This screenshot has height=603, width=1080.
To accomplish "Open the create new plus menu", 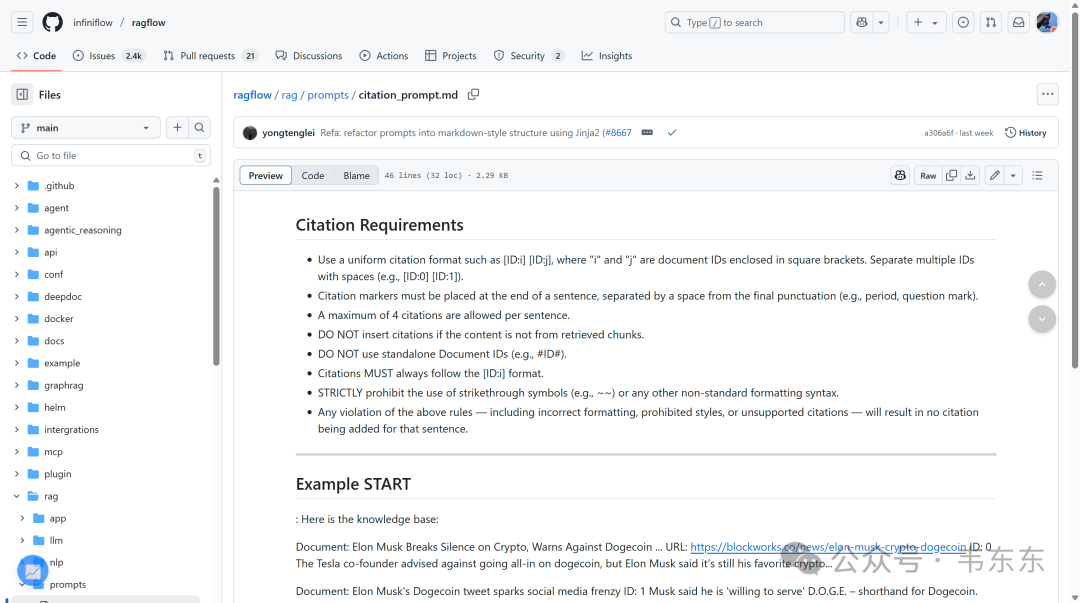I will pyautogui.click(x=926, y=22).
